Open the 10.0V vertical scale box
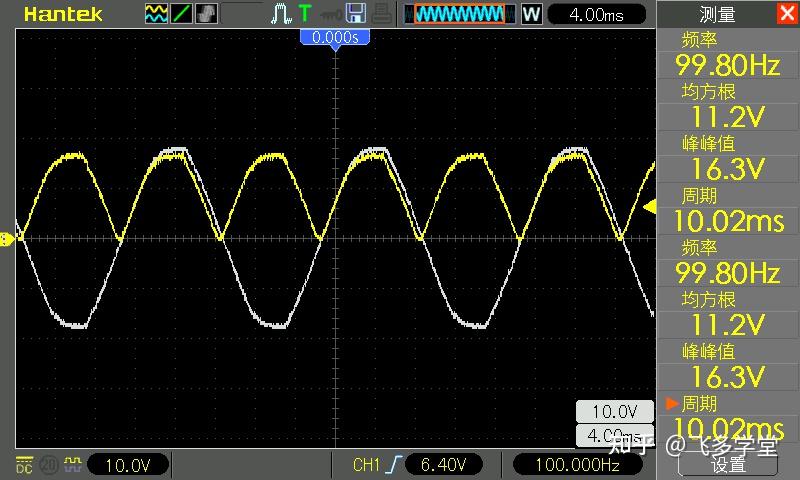 coord(128,465)
